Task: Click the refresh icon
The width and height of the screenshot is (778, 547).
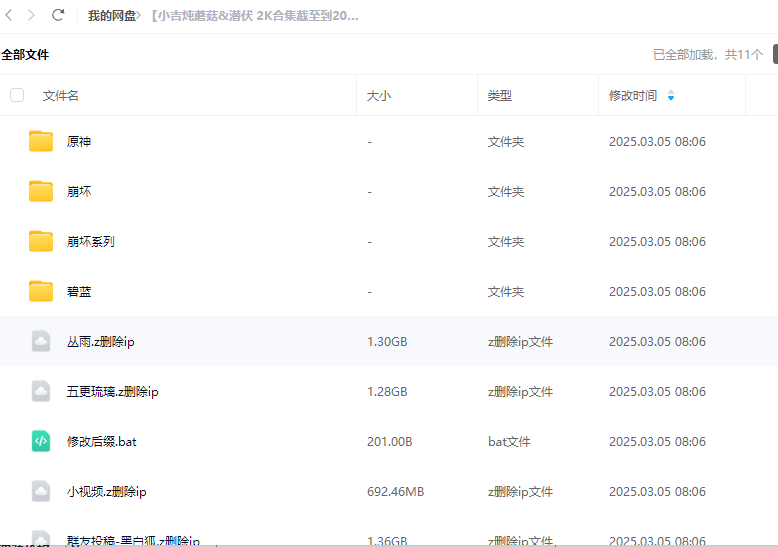Action: [58, 15]
